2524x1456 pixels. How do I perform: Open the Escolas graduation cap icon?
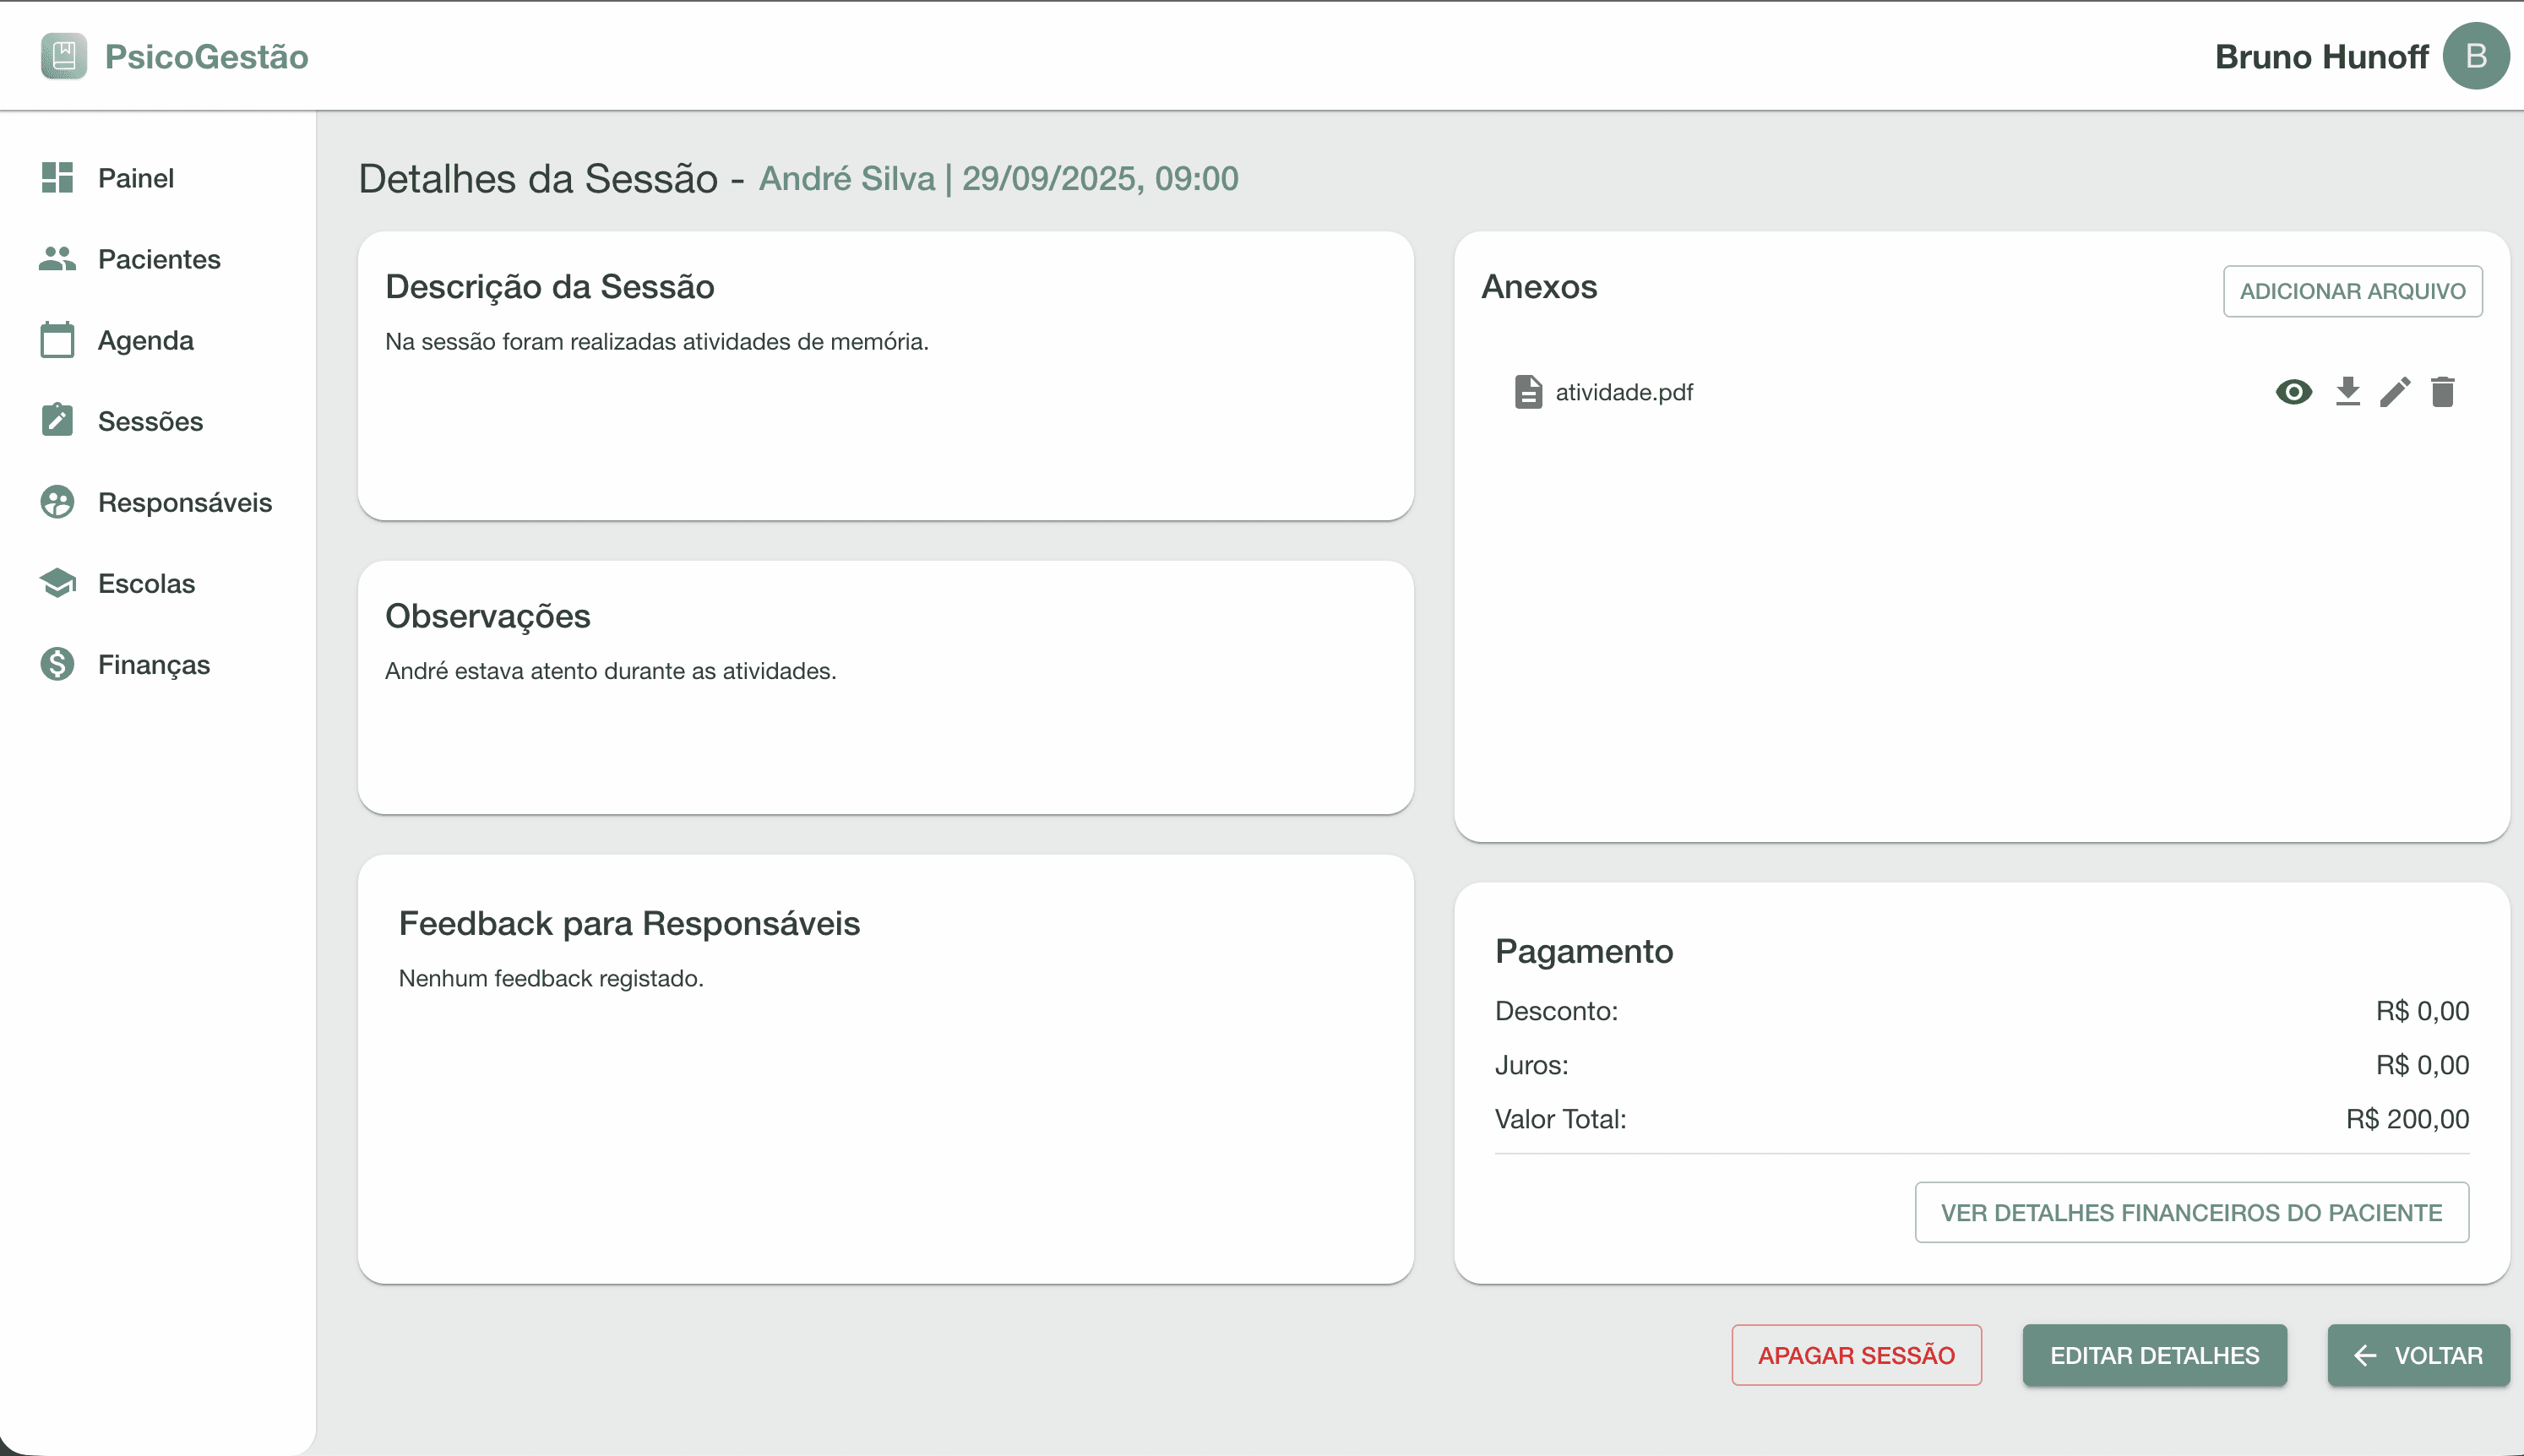pos(56,583)
